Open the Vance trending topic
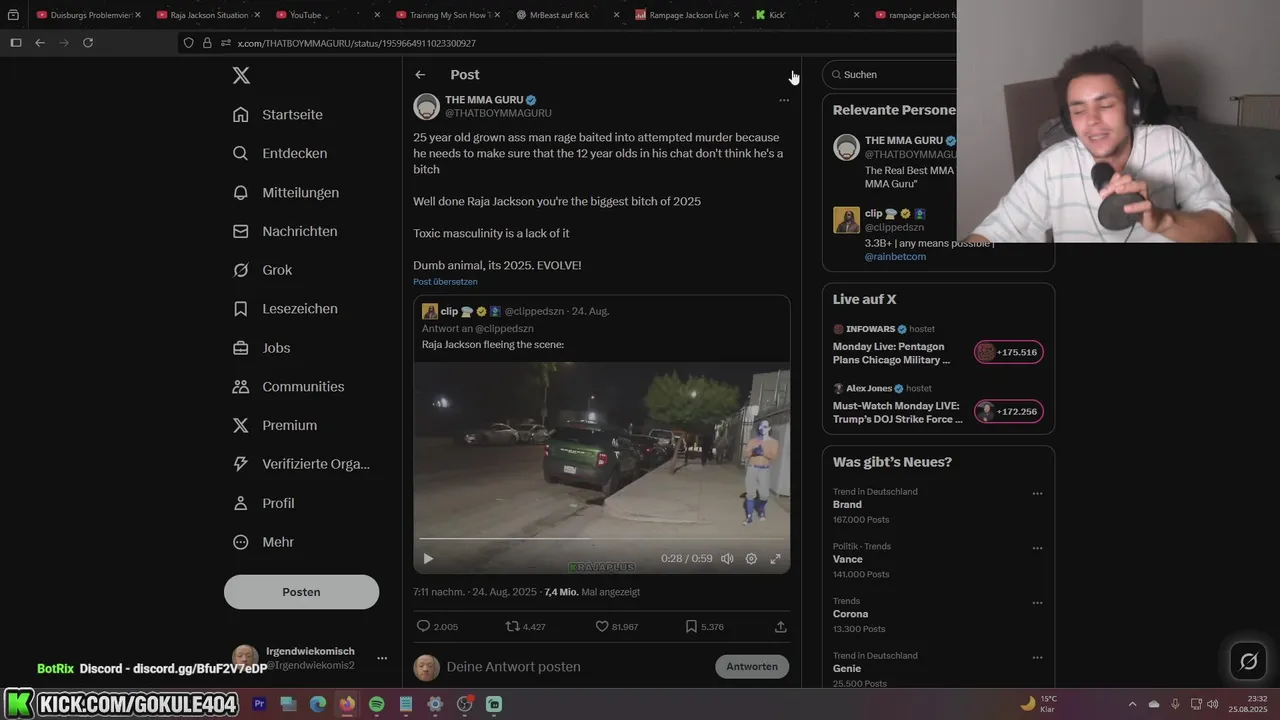Viewport: 1280px width, 720px height. pyautogui.click(x=848, y=560)
